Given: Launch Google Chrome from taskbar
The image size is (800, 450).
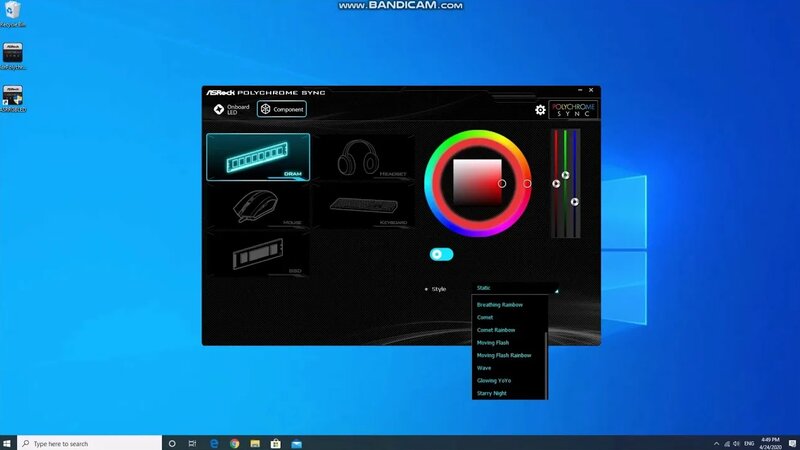Looking at the screenshot, I should point(235,443).
